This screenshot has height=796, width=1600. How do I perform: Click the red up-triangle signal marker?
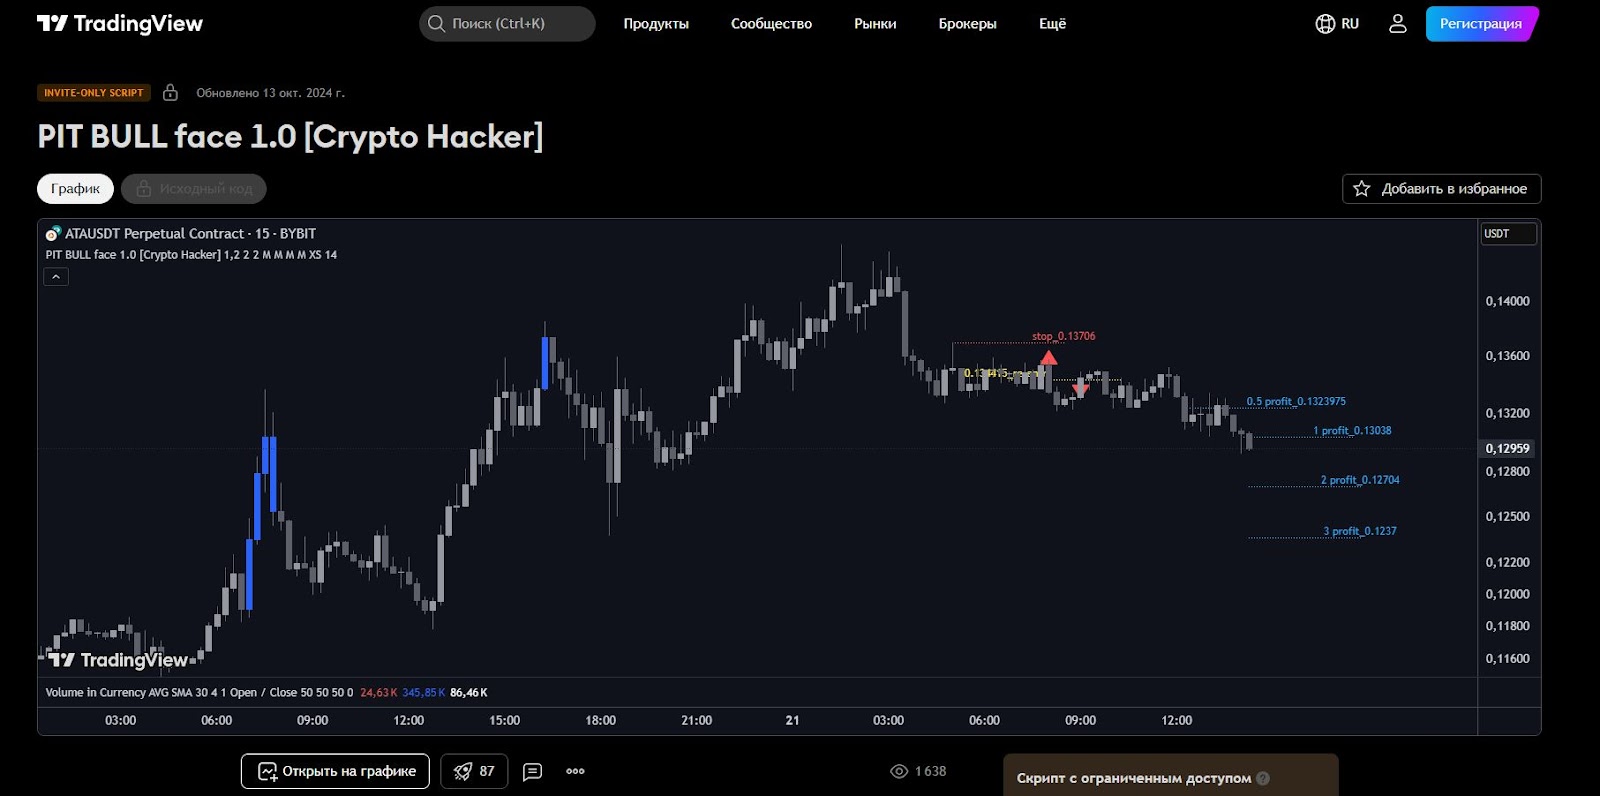(x=1048, y=358)
